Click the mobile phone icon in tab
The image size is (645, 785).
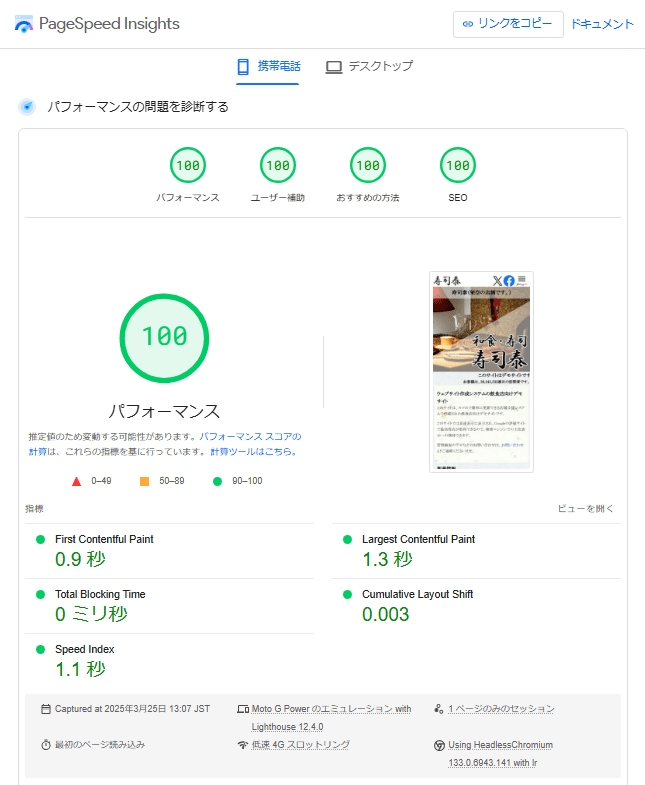(243, 67)
